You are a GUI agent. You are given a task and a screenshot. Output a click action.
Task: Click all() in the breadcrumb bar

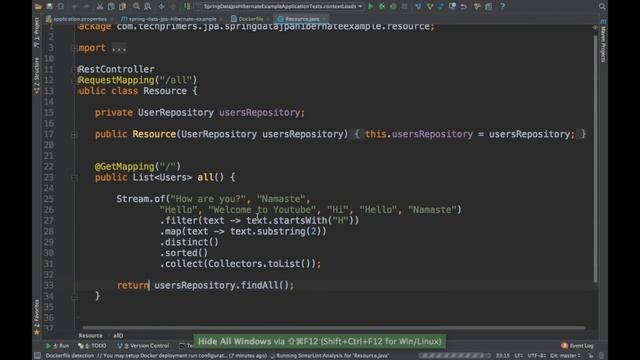click(x=118, y=336)
